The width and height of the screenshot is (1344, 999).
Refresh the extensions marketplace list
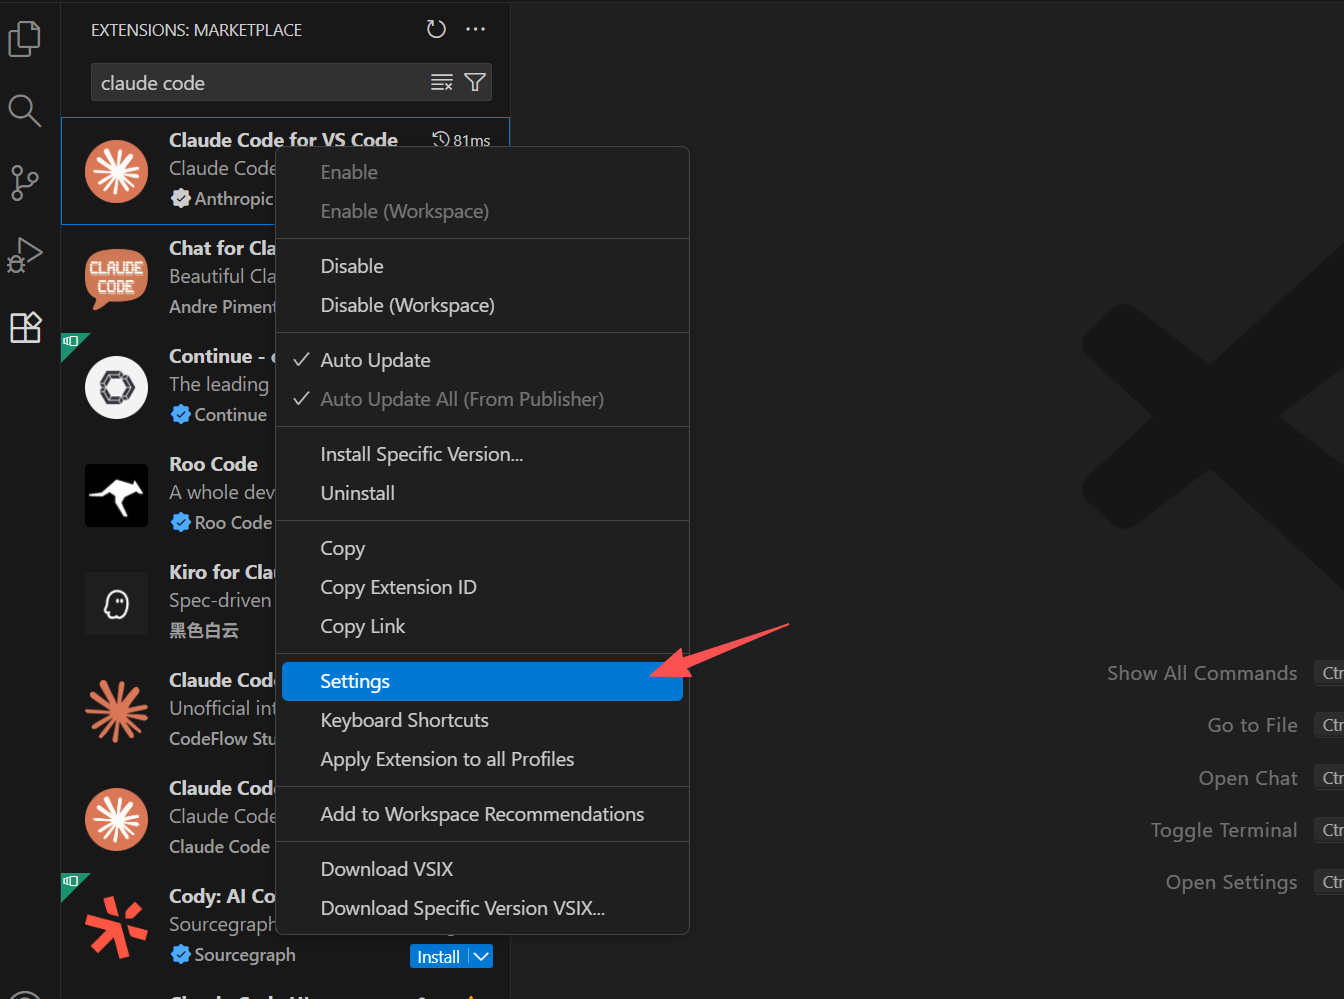436,29
